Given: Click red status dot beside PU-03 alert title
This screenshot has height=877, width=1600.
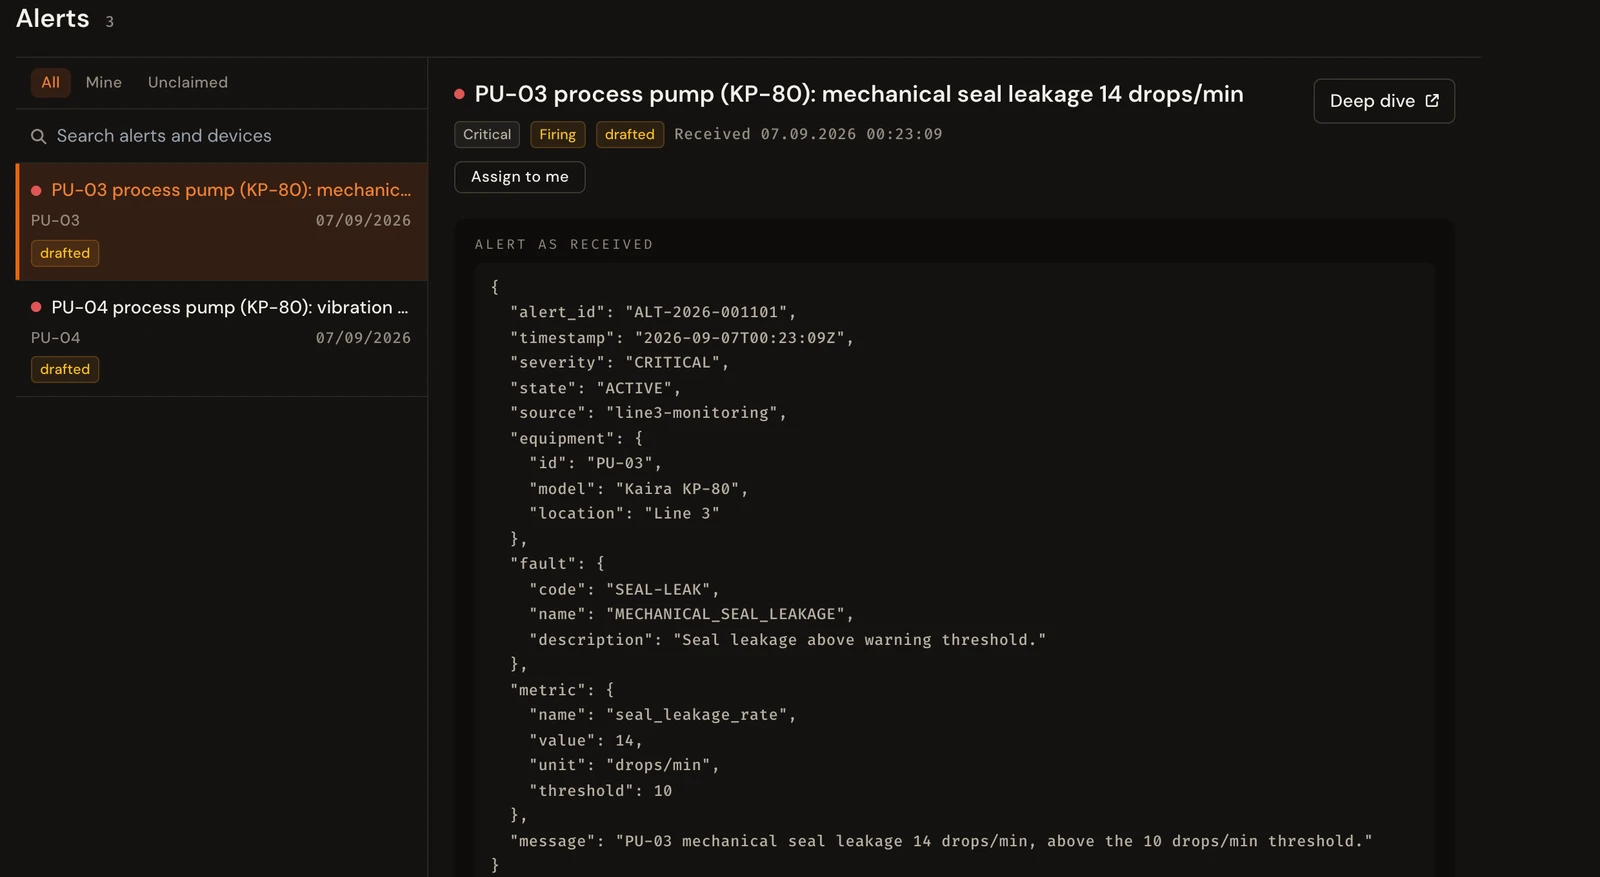Looking at the screenshot, I should [x=460, y=94].
